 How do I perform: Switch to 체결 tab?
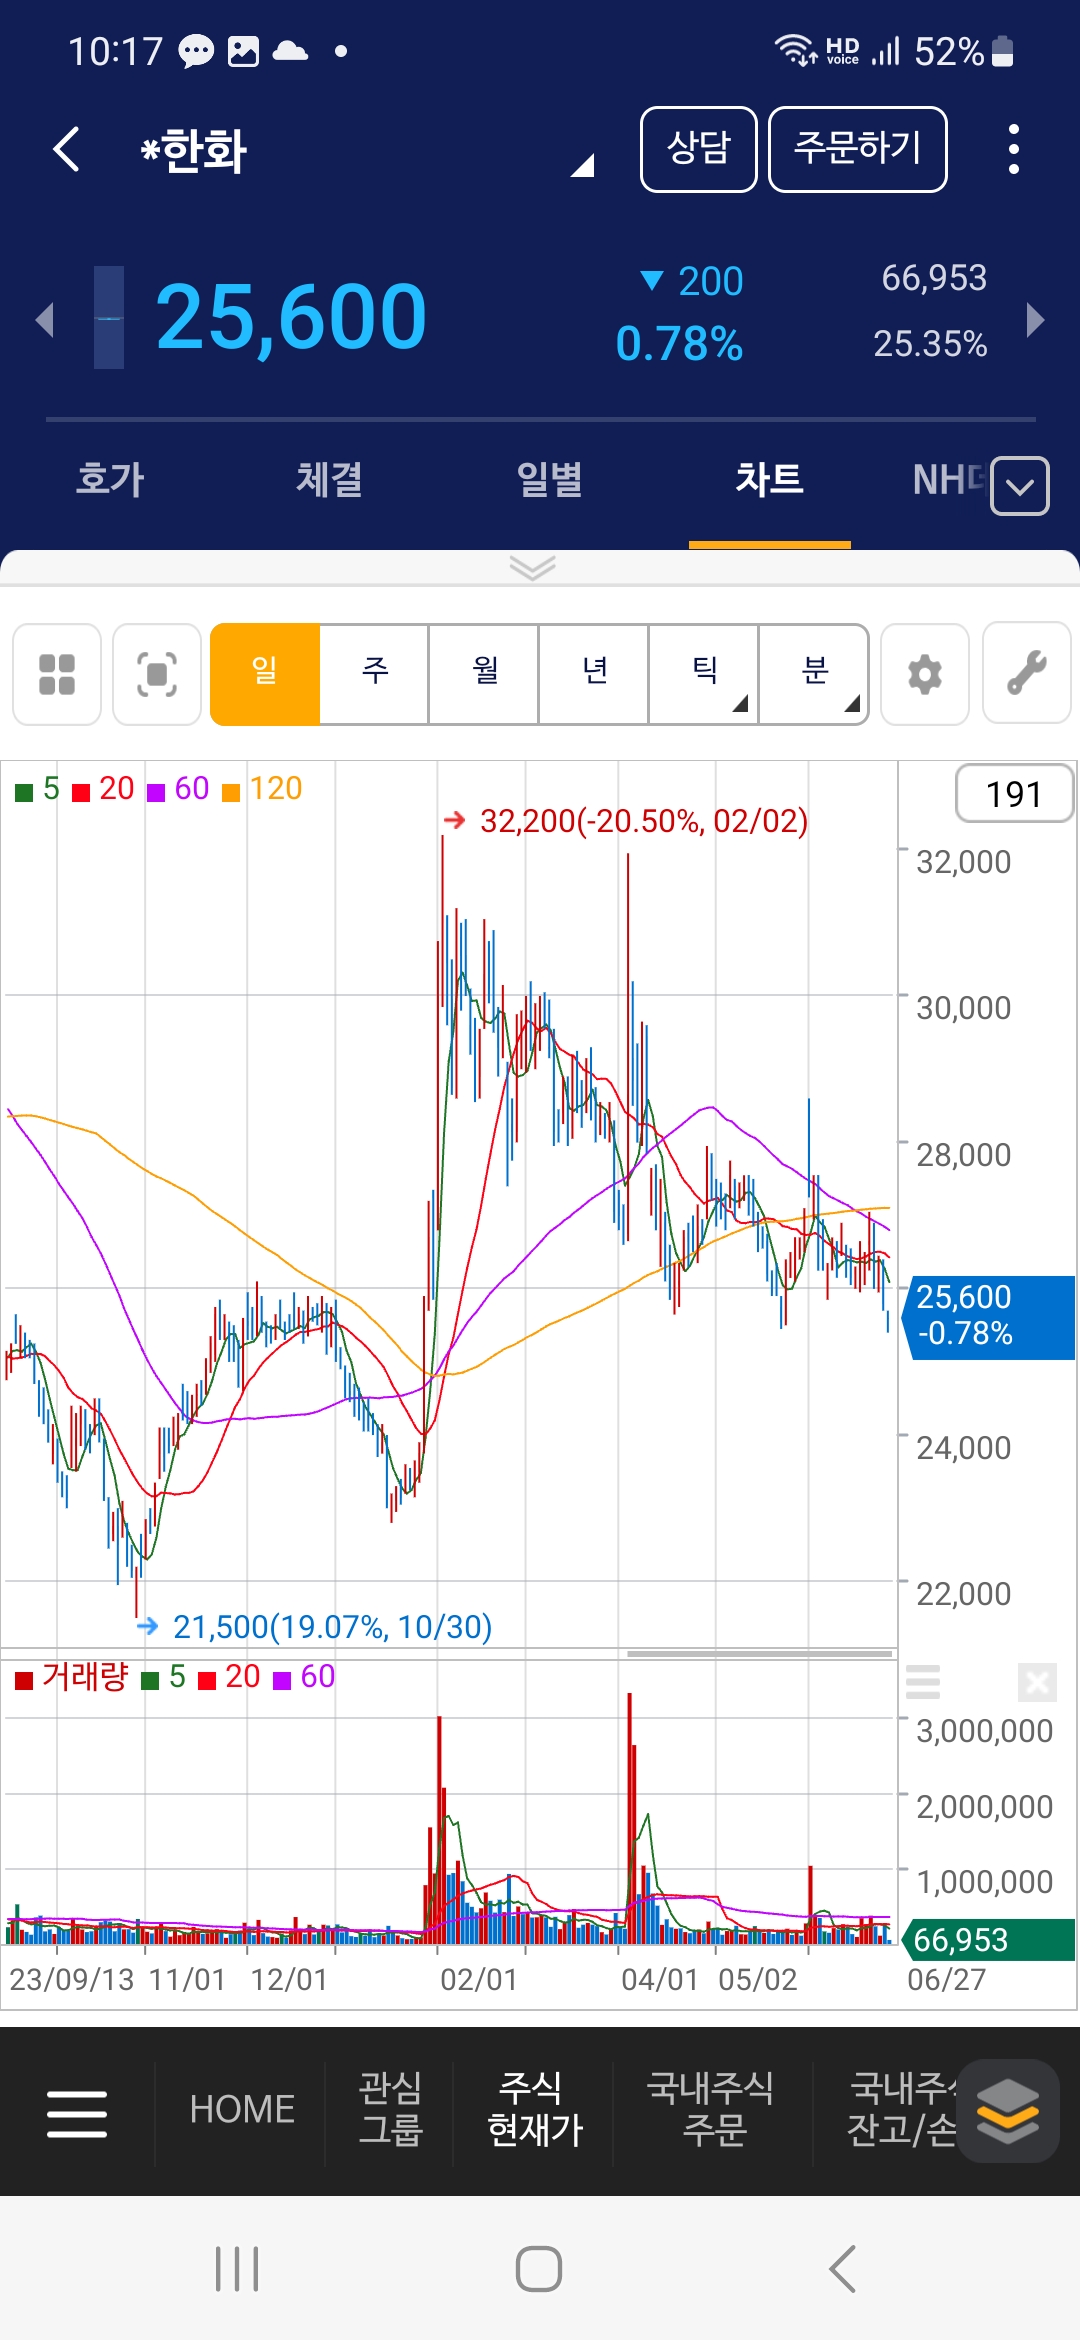click(329, 480)
